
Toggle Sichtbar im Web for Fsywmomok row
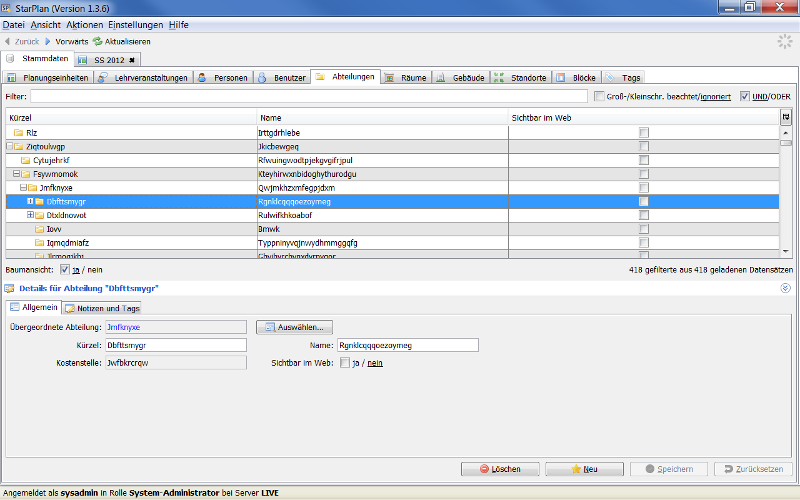tap(644, 174)
